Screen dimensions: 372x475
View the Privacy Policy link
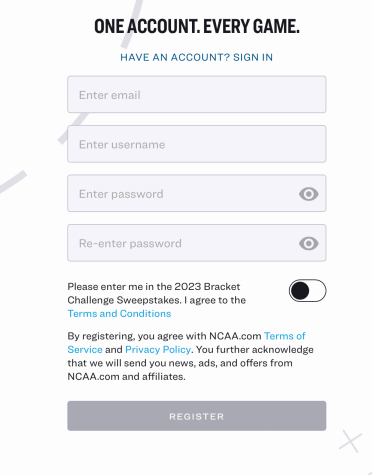158,350
